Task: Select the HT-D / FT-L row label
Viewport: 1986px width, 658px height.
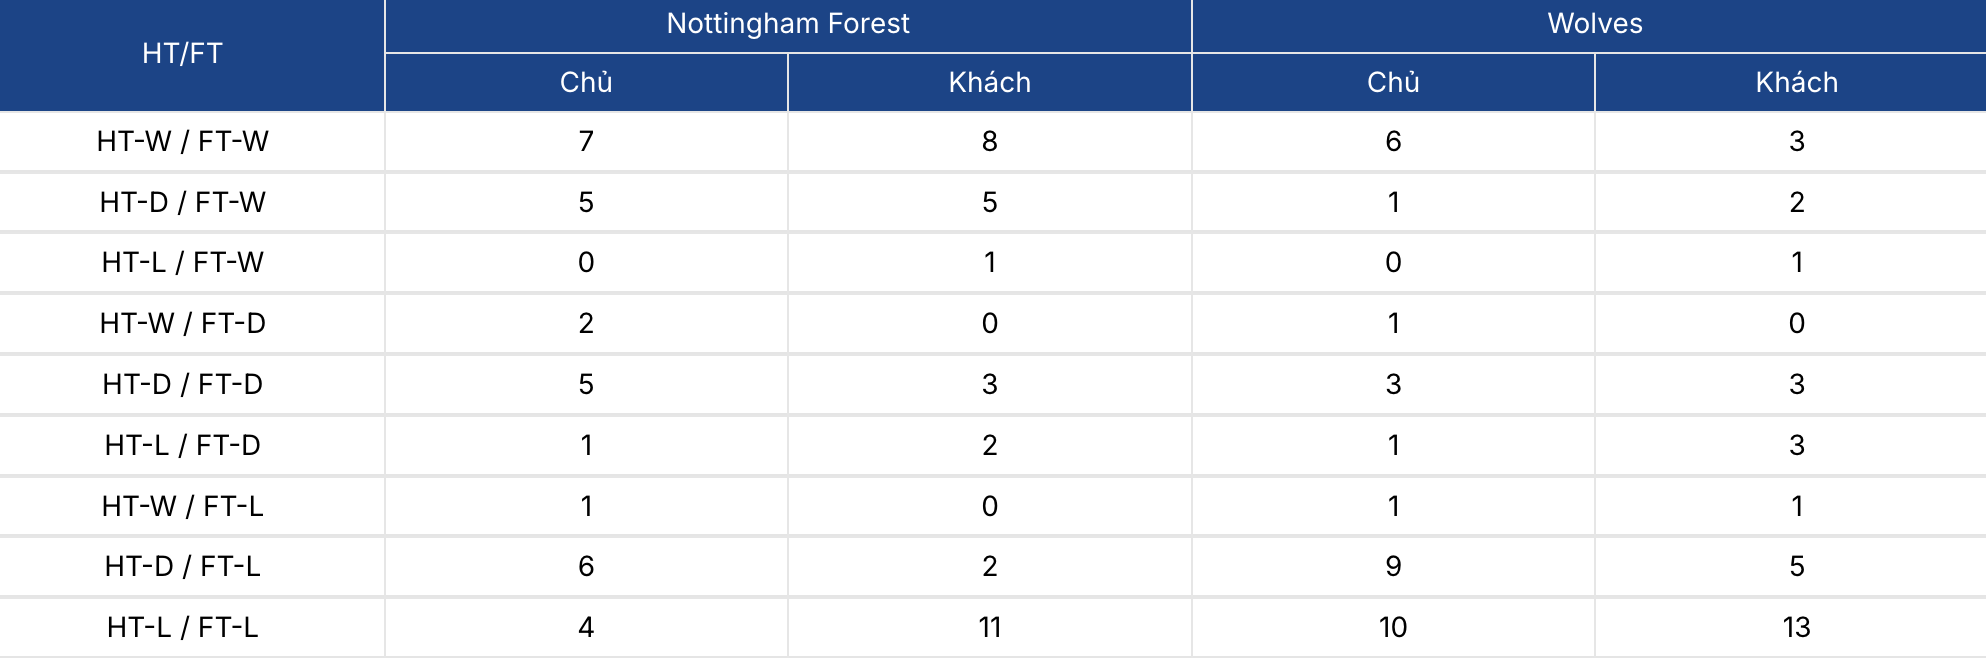Action: point(182,566)
